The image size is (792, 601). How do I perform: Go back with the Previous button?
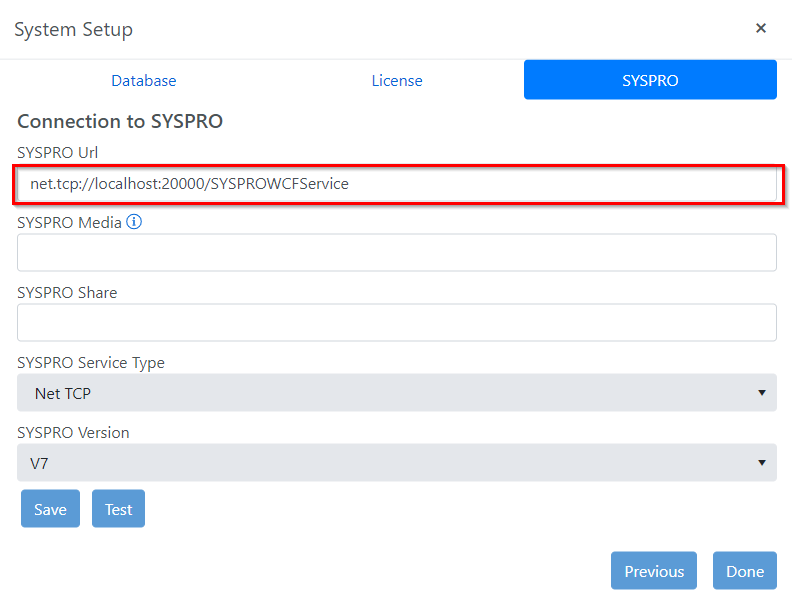coord(654,571)
